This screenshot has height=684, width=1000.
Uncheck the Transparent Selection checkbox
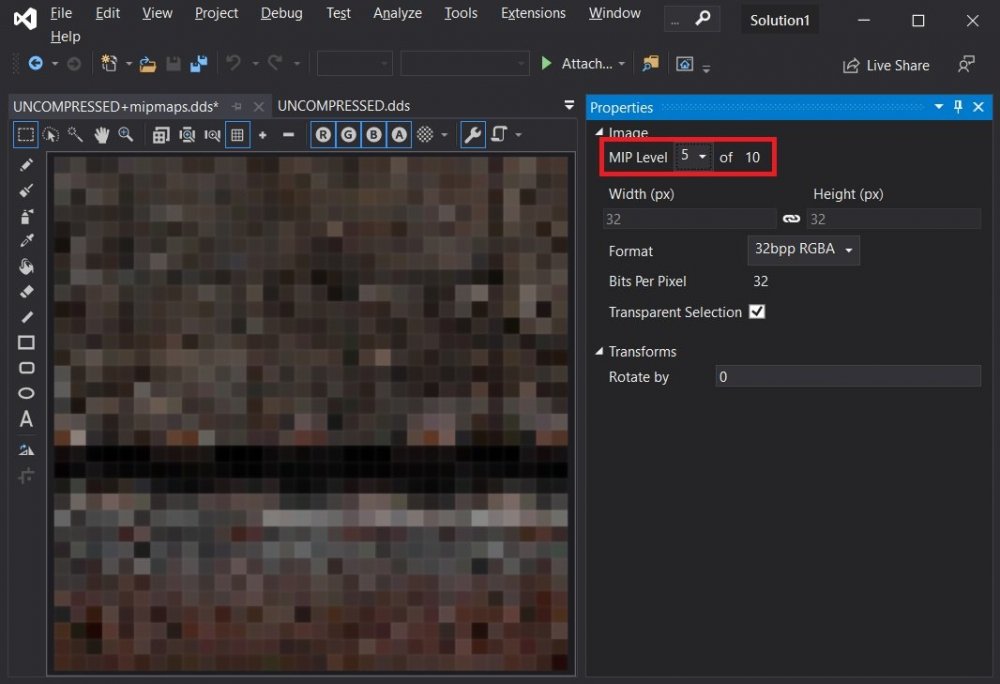coord(757,312)
